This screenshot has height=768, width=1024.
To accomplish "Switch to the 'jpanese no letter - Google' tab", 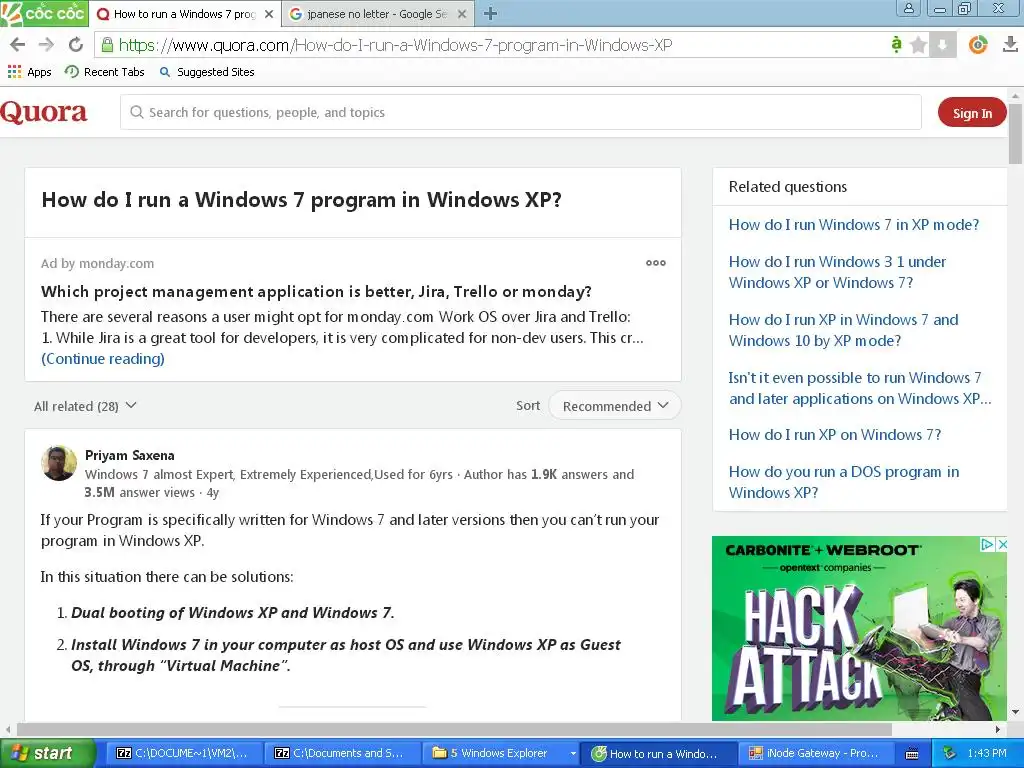I will [x=377, y=14].
